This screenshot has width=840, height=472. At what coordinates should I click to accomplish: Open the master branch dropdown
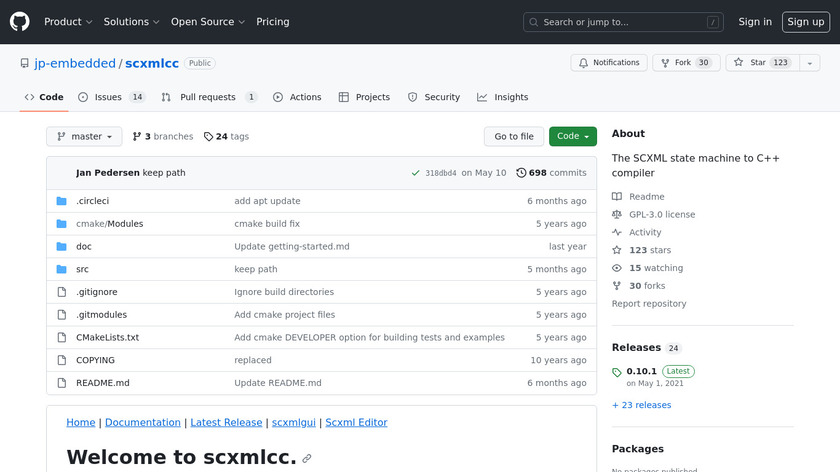click(84, 137)
